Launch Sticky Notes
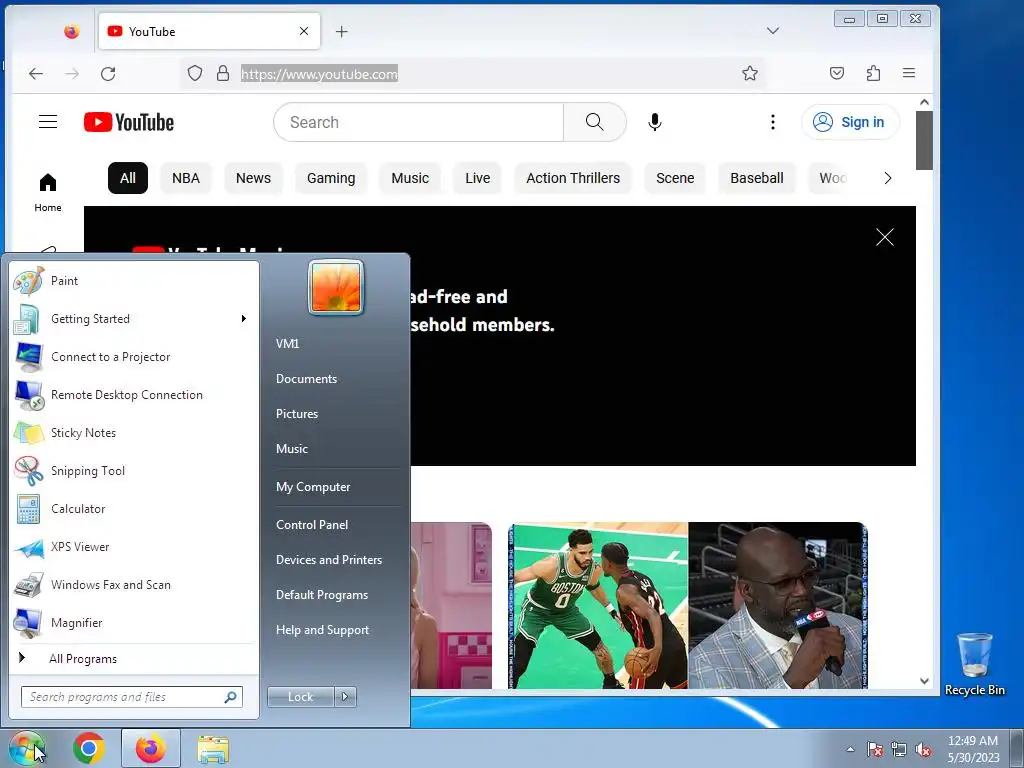 pos(134,432)
